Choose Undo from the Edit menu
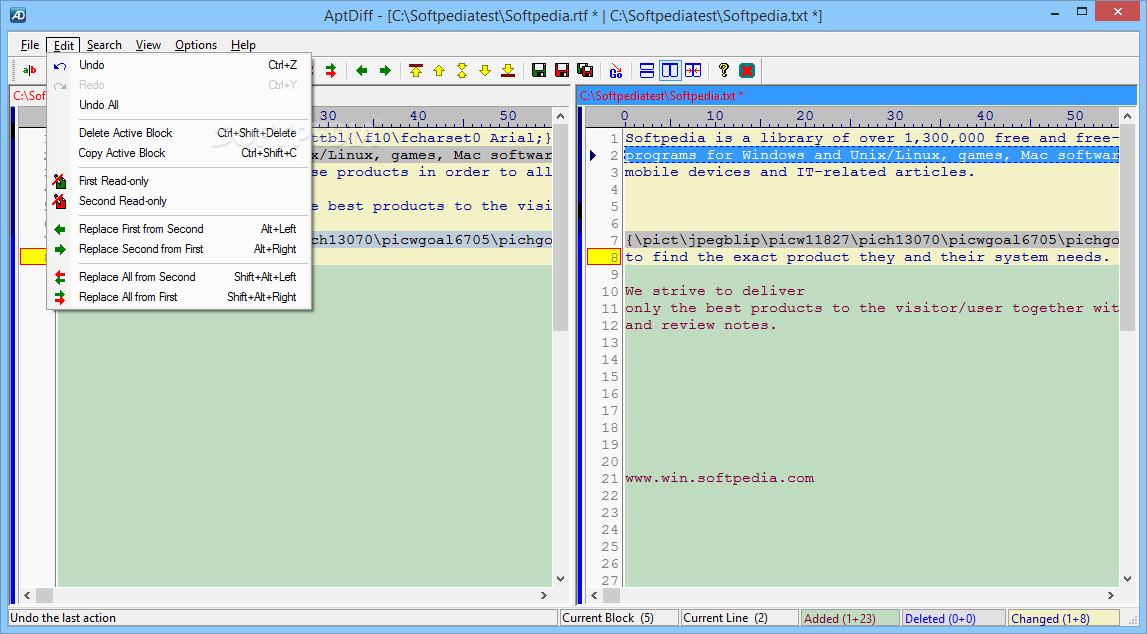Viewport: 1147px width, 634px height. point(179,65)
